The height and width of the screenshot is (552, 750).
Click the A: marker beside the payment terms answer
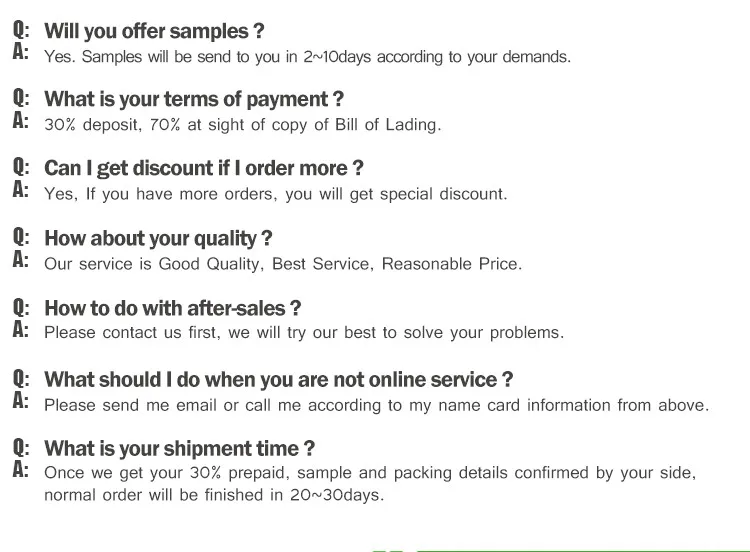(x=21, y=122)
